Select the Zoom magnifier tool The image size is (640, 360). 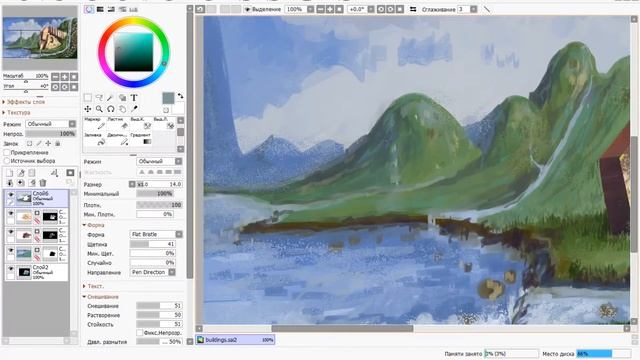[99, 109]
